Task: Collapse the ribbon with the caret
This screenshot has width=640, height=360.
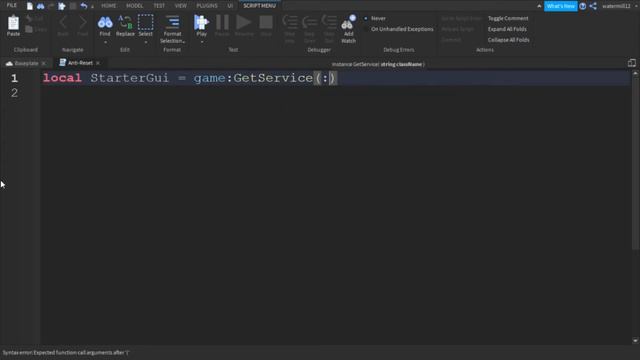Action: pyautogui.click(x=539, y=6)
